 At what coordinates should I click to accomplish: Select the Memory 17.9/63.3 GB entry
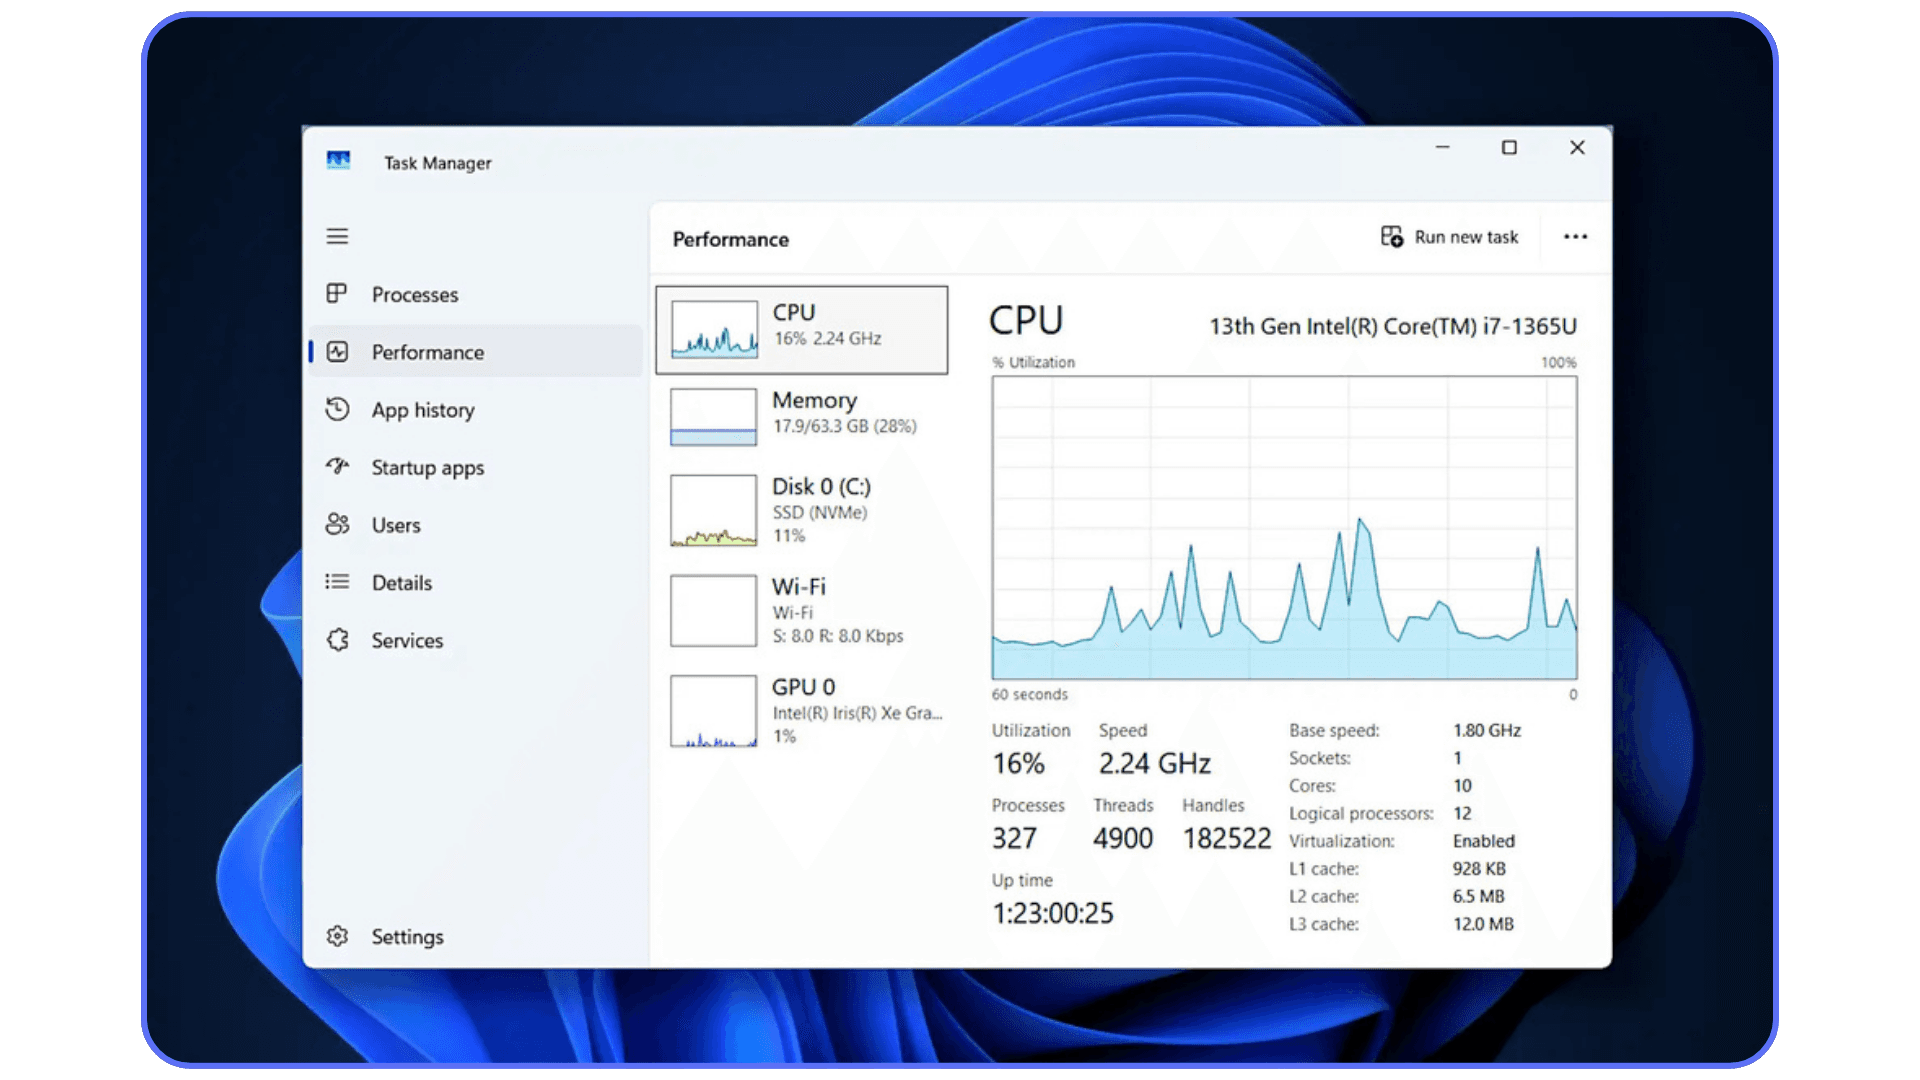(802, 416)
